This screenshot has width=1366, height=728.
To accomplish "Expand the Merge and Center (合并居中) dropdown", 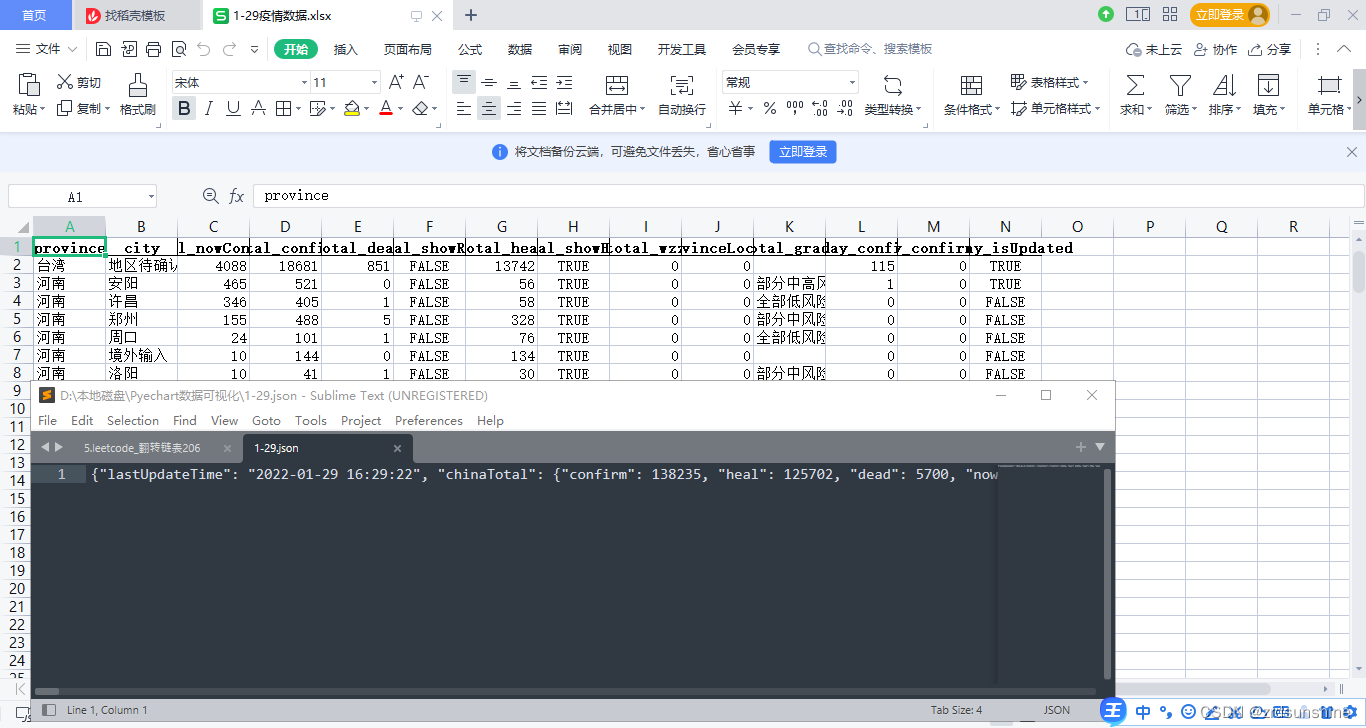I will coord(642,110).
